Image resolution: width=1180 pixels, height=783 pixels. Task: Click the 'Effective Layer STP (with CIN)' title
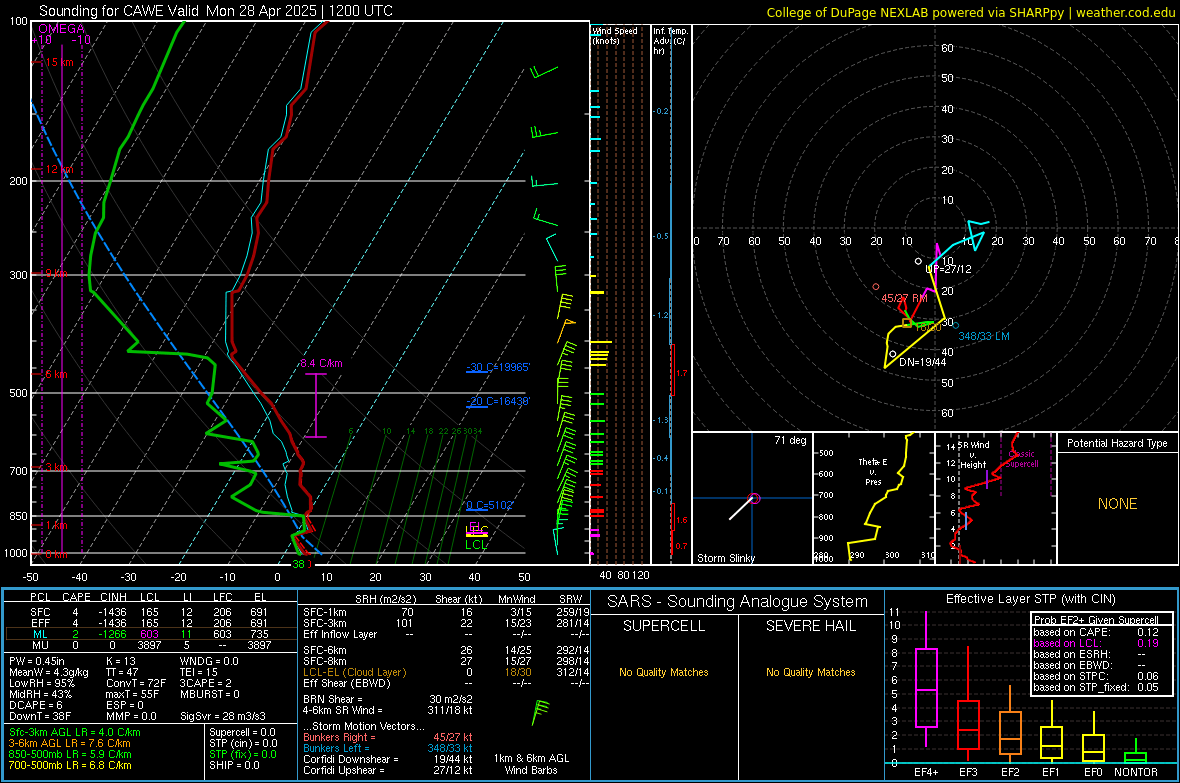coord(1030,599)
